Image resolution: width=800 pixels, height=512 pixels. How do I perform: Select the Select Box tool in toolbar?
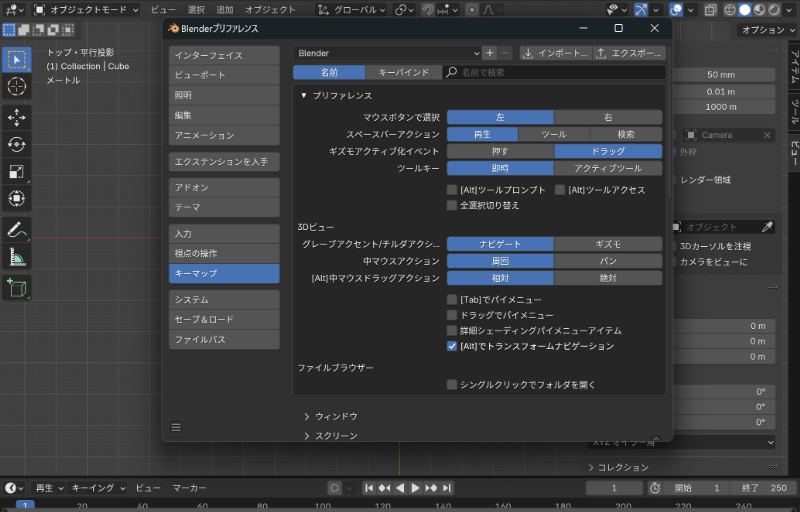[x=16, y=60]
